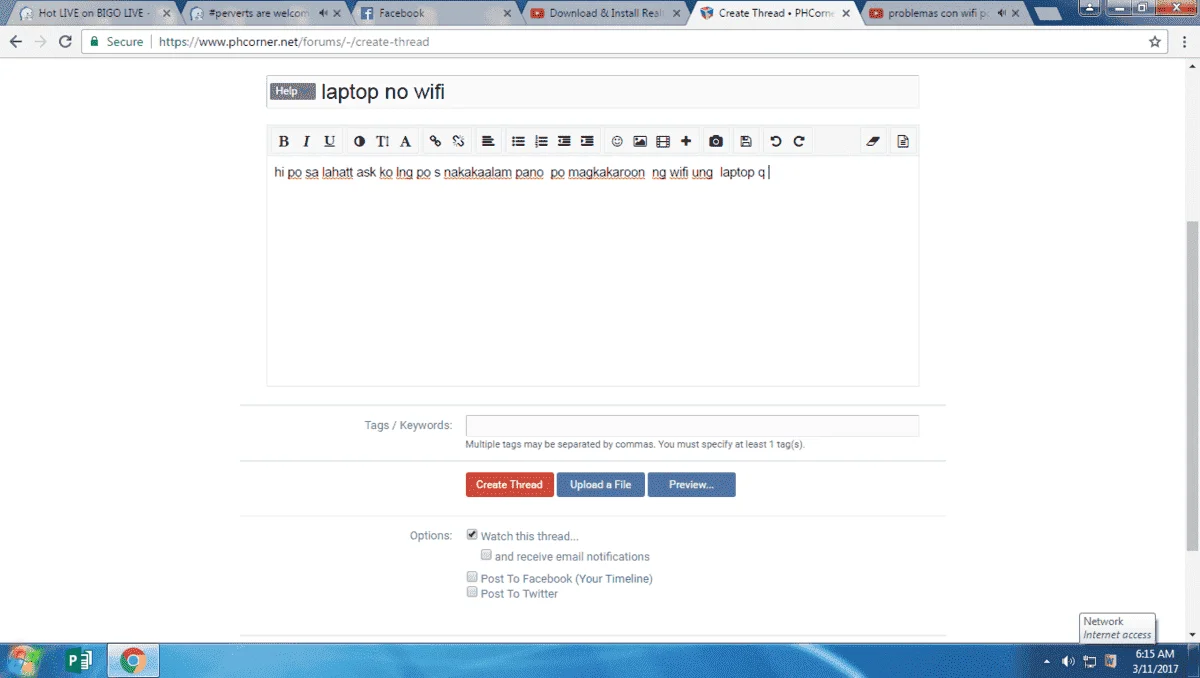The width and height of the screenshot is (1200, 678).
Task: Redo the last edit
Action: pyautogui.click(x=799, y=141)
